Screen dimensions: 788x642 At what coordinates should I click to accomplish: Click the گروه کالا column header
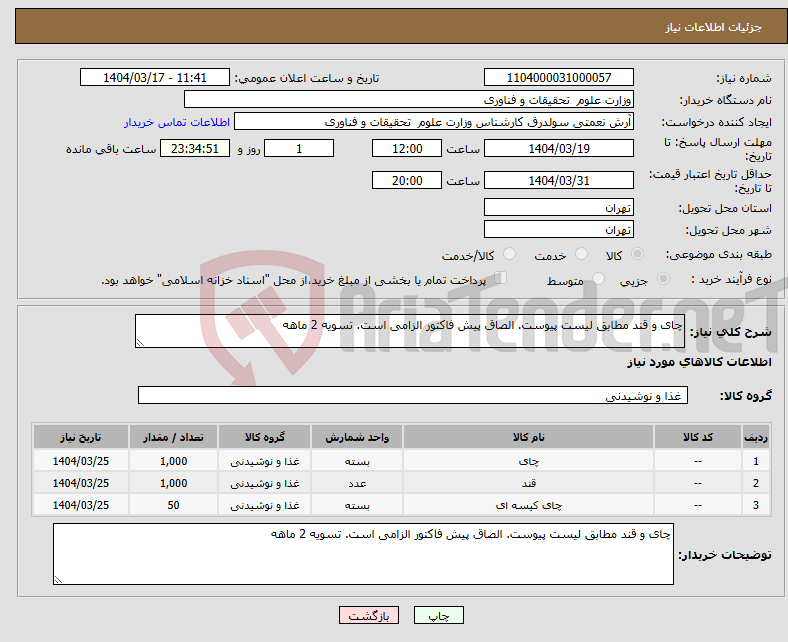[x=264, y=437]
